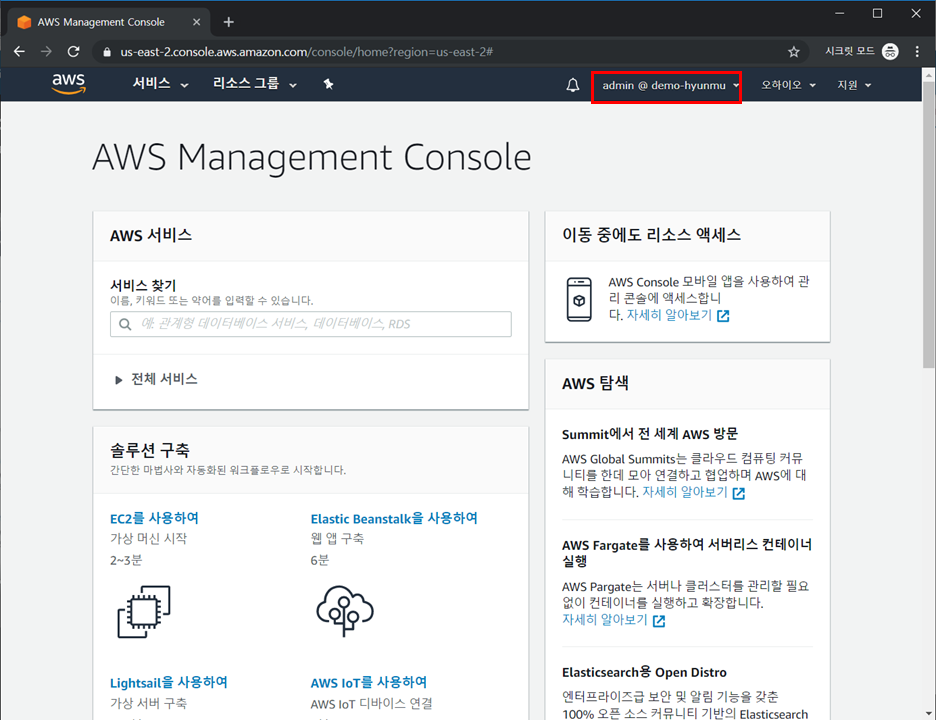
Task: Go back with the browser back arrow
Action: coord(19,52)
